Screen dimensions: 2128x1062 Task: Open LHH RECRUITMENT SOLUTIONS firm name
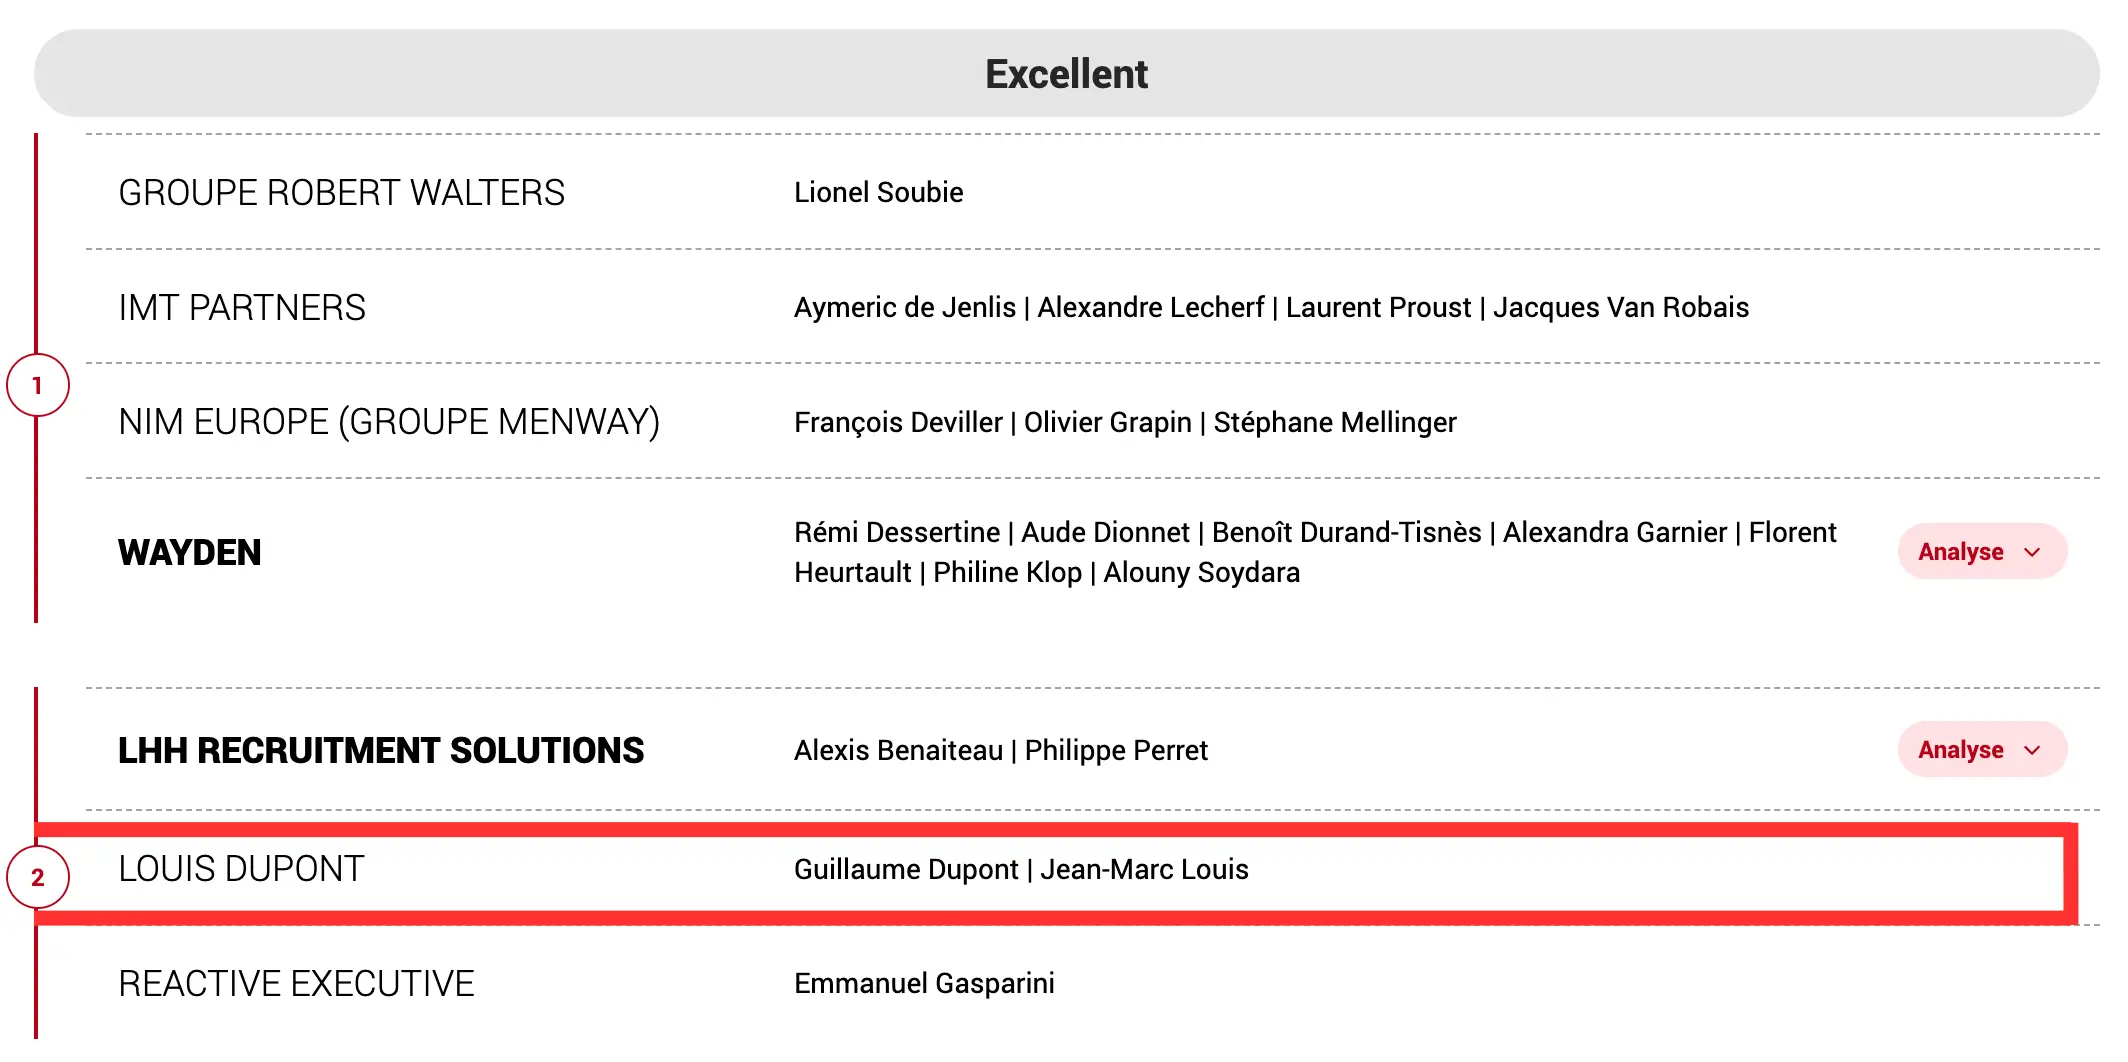[381, 751]
